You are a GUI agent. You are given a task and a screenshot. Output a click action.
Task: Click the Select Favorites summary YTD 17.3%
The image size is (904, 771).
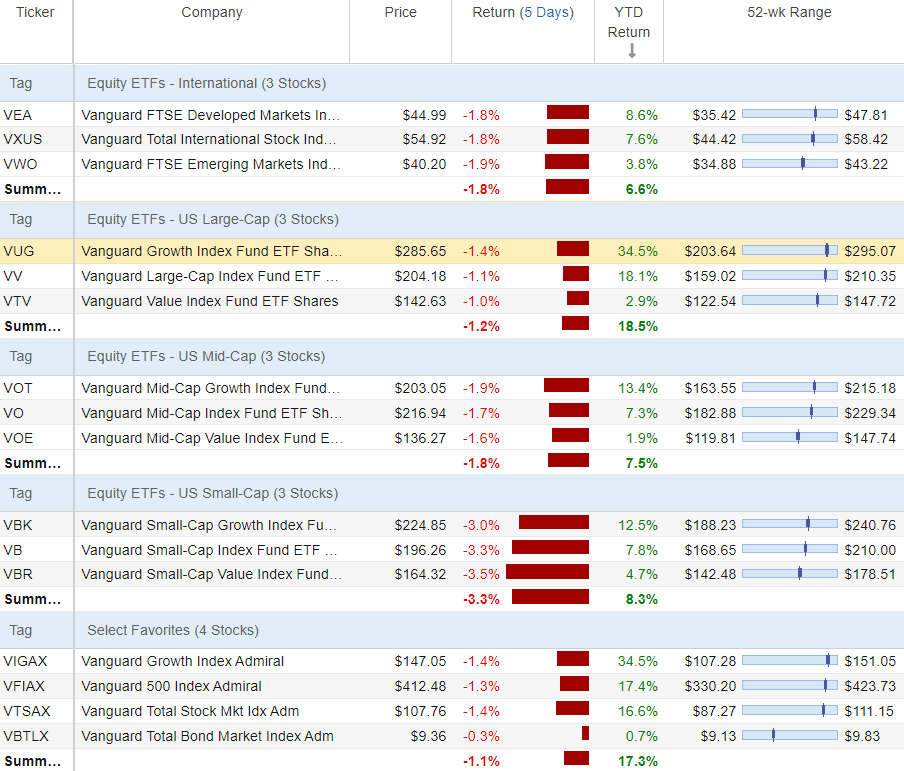pos(638,761)
